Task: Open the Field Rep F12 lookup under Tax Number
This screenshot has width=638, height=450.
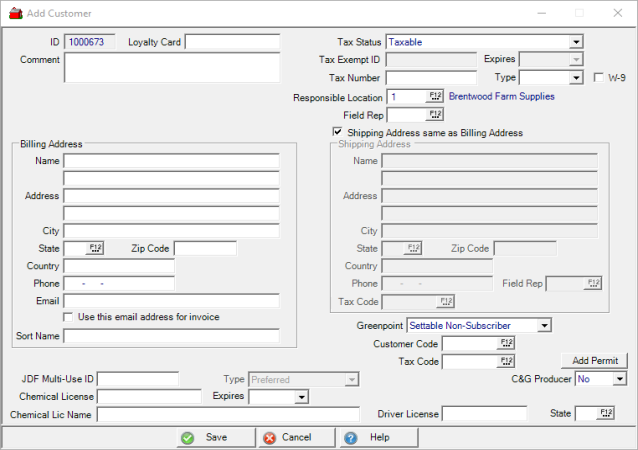Action: (435, 115)
